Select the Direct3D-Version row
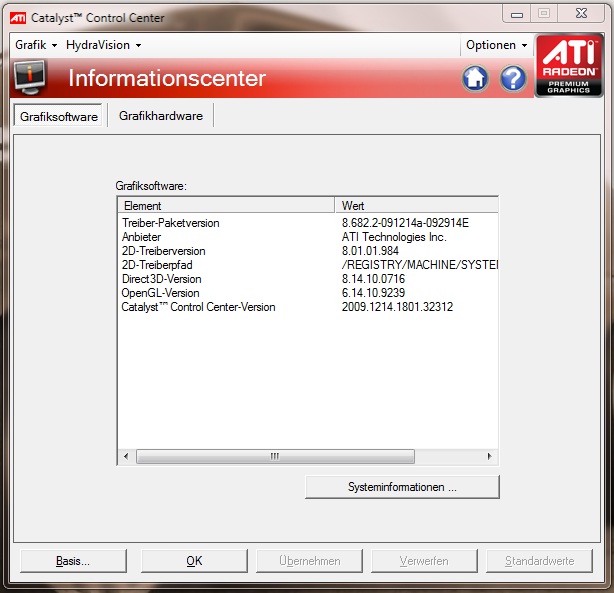Viewport: 614px width, 593px height. tap(308, 279)
